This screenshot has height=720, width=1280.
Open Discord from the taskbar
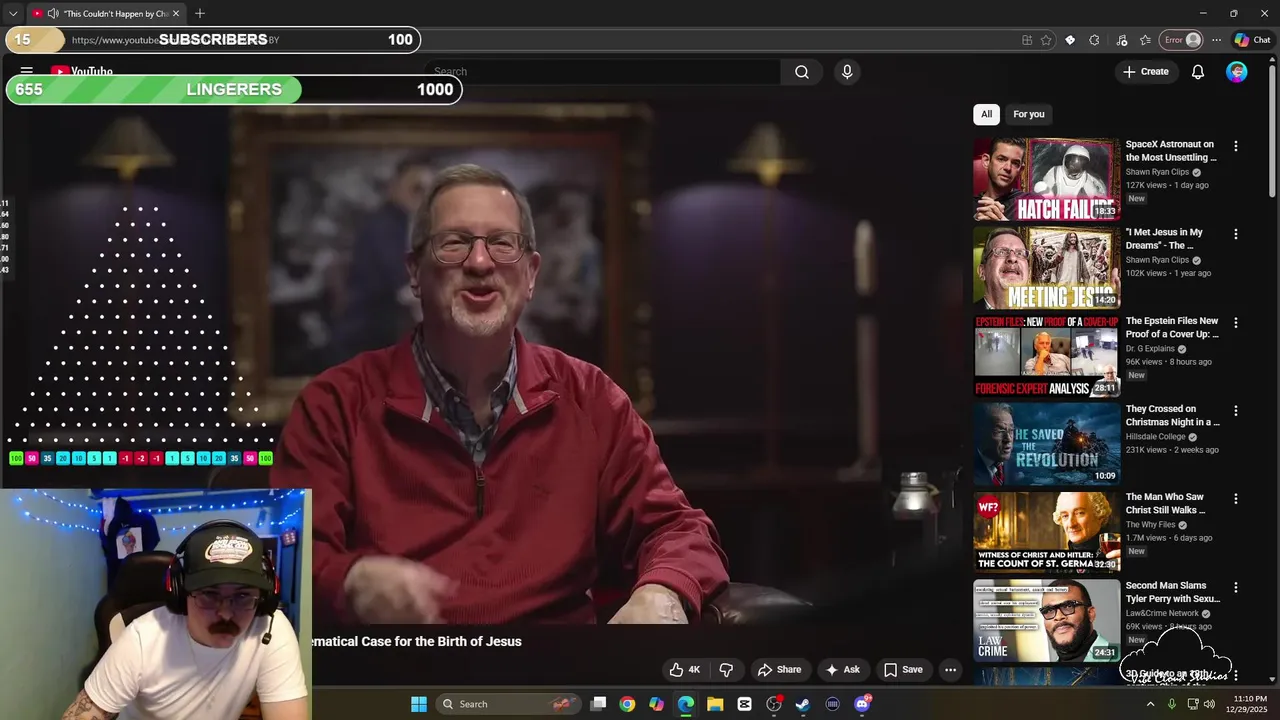tap(862, 704)
